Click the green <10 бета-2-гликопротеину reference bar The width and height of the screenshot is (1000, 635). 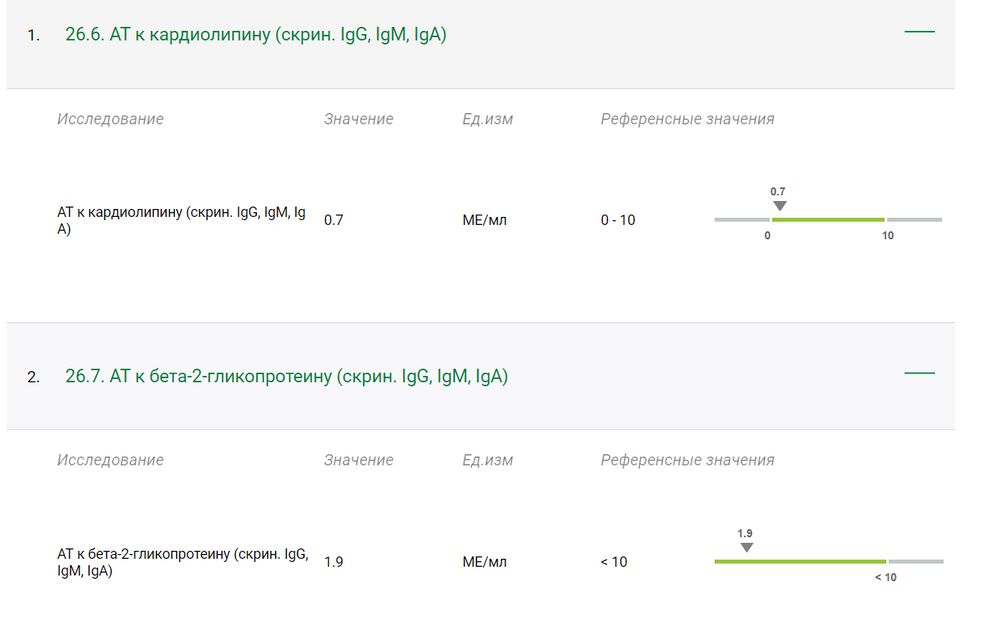pos(800,562)
